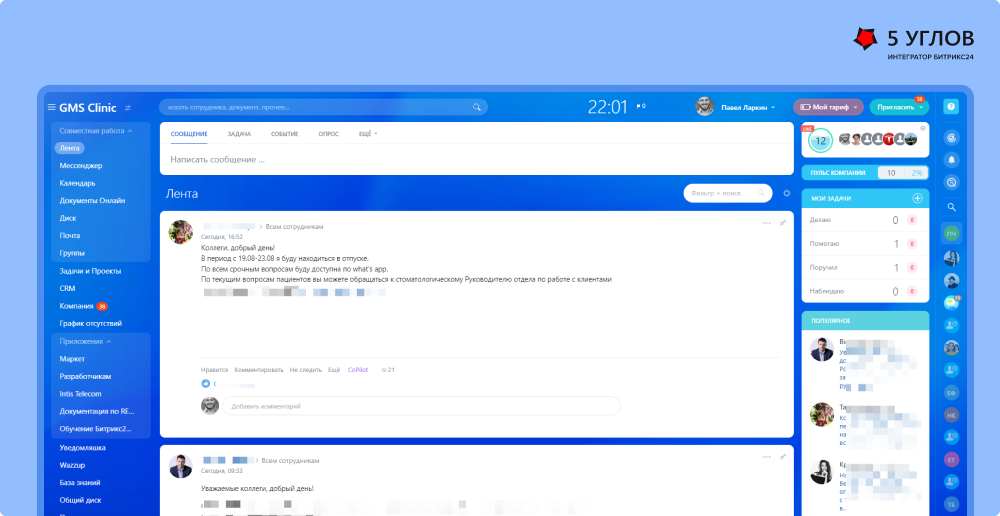
Task: Open the help question mark icon
Action: [x=951, y=107]
